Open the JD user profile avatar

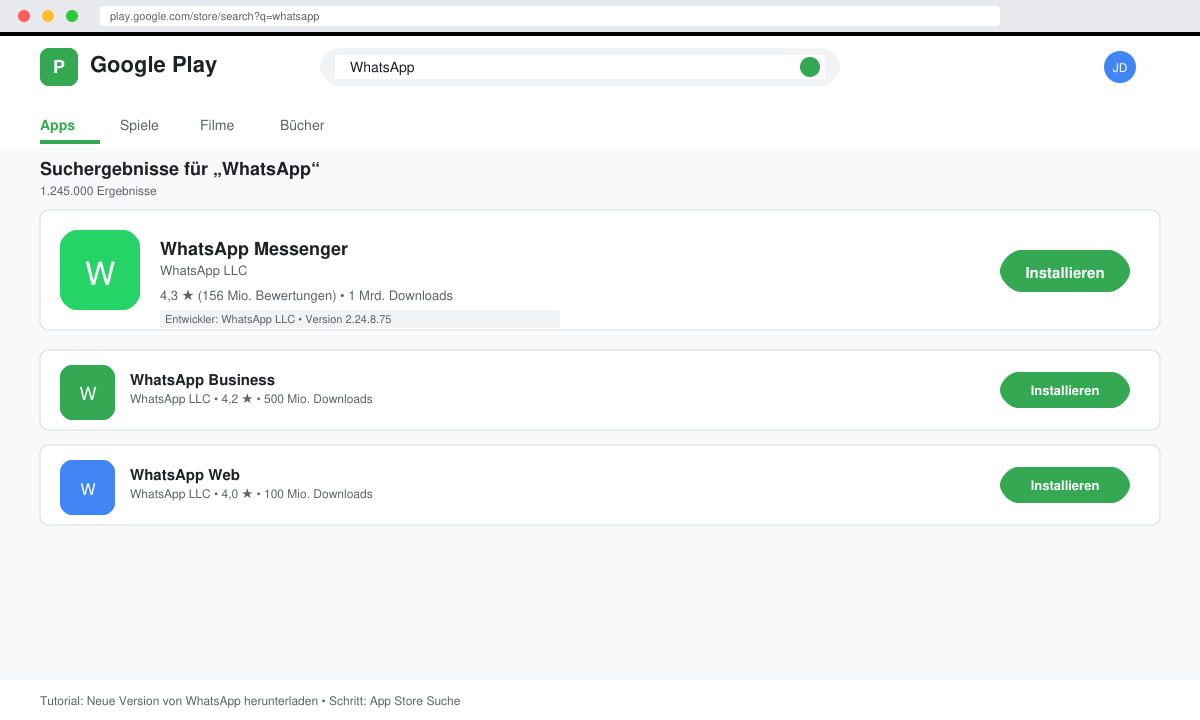1120,67
